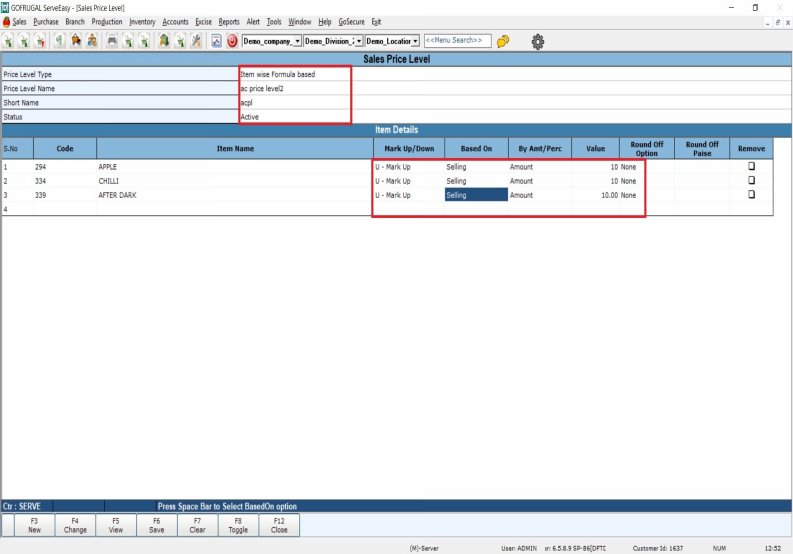Click the Based On column header
This screenshot has height=554, width=793.
coord(476,148)
